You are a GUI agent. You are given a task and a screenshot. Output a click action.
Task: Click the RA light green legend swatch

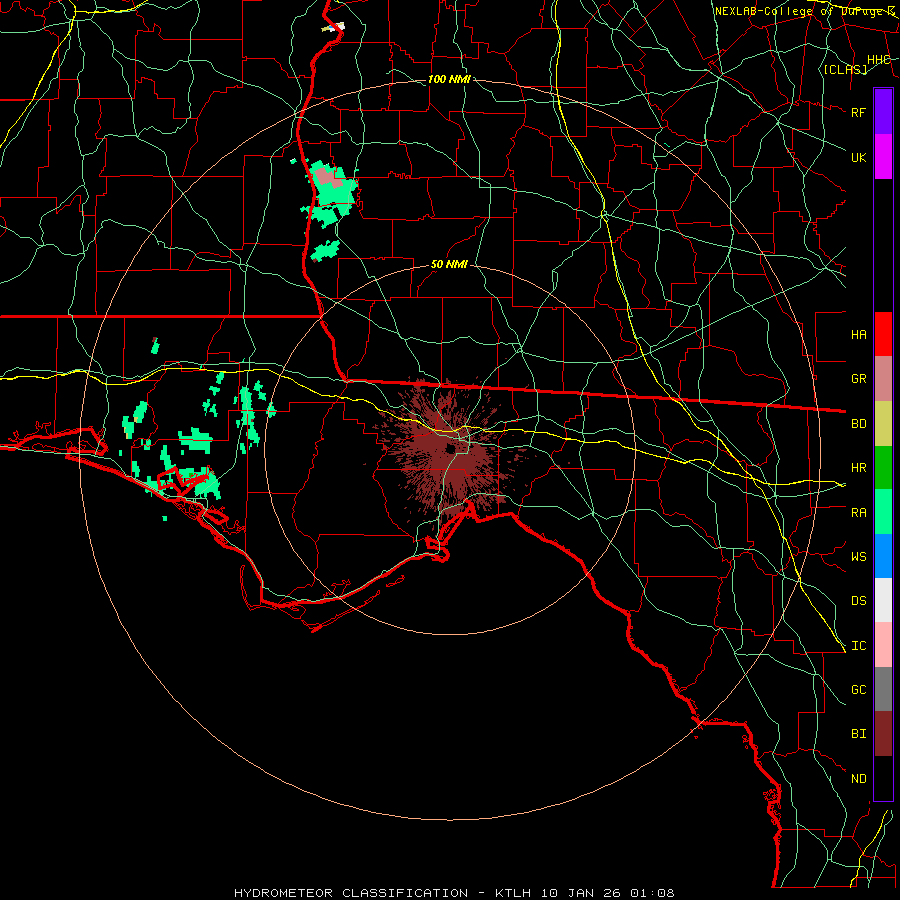point(883,512)
